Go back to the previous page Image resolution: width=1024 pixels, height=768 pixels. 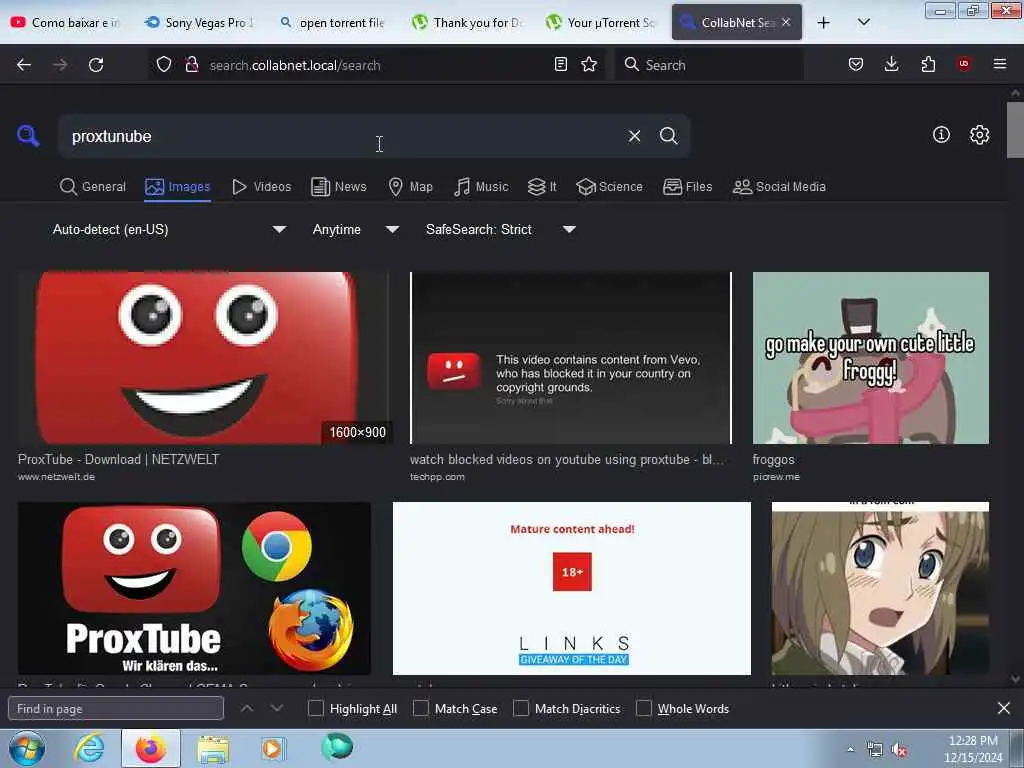pos(24,65)
